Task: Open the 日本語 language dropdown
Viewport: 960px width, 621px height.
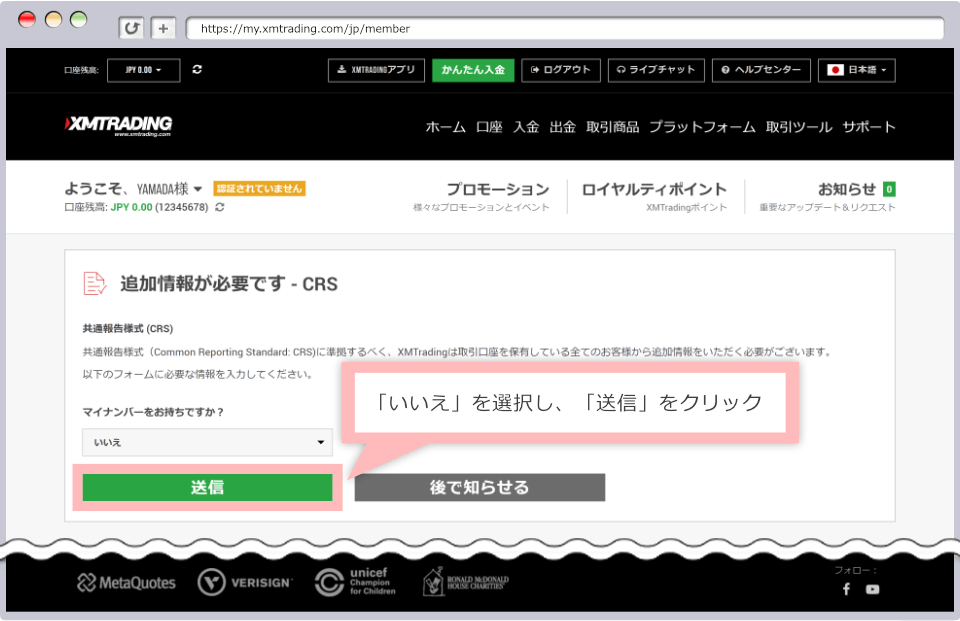Action: pyautogui.click(x=857, y=70)
